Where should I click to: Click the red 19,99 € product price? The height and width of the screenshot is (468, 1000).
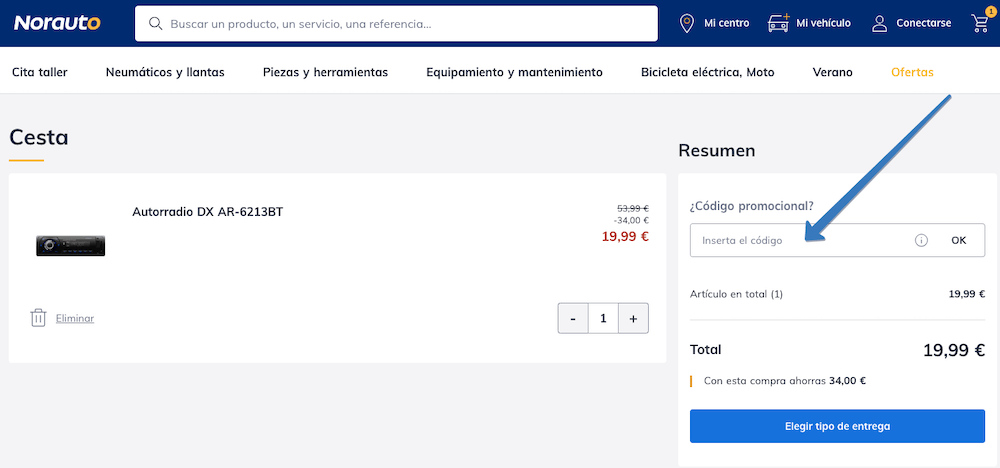coord(625,237)
